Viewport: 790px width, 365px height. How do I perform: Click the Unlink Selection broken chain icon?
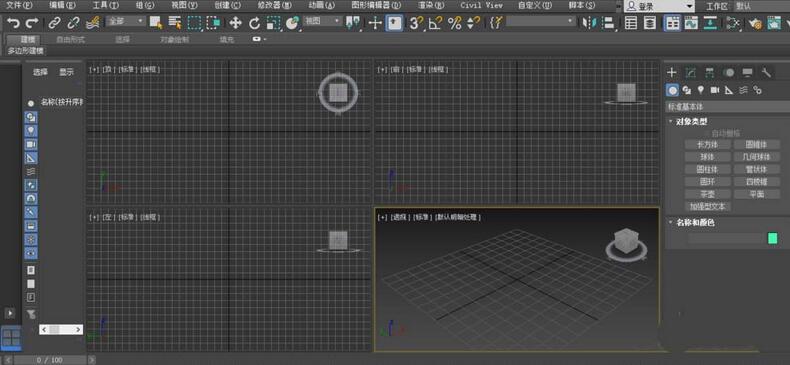tap(73, 23)
